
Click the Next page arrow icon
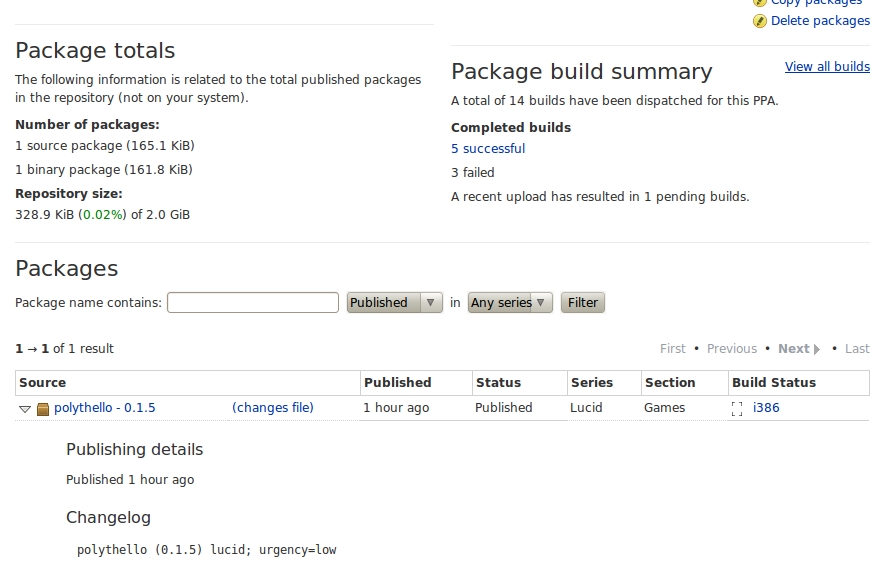817,349
